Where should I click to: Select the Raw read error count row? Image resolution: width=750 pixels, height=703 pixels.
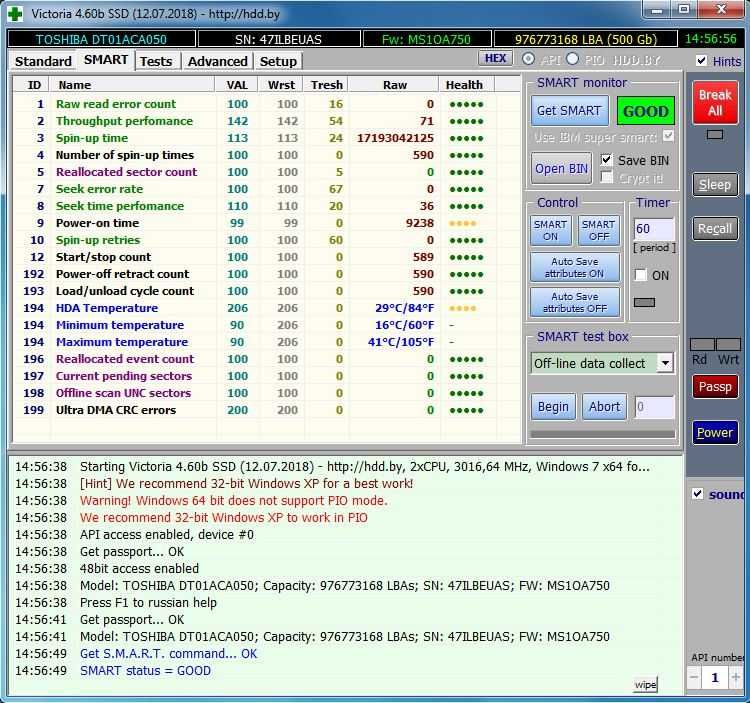pyautogui.click(x=266, y=104)
